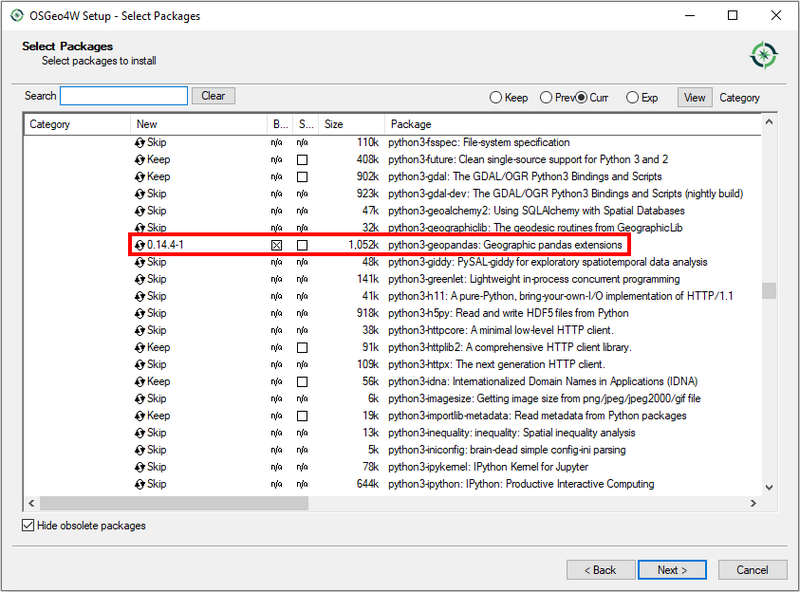Toggle the binary checkbox for python3-geopandas
Screen dimensions: 800x592
tap(277, 245)
